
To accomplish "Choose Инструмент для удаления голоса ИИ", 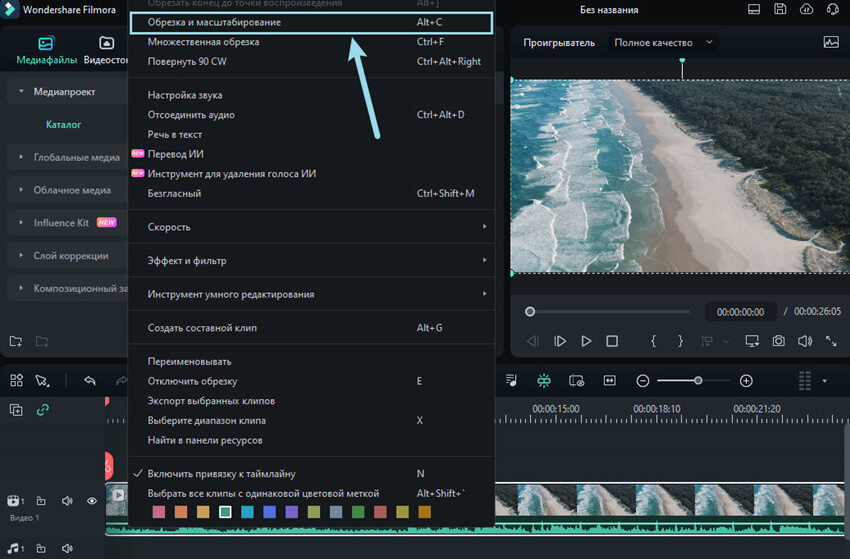I will click(311, 174).
